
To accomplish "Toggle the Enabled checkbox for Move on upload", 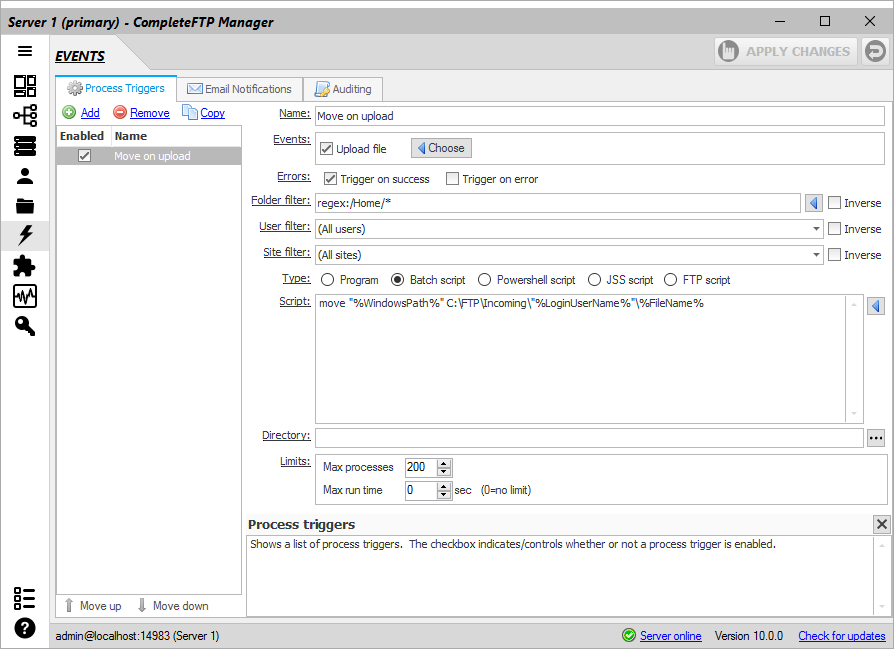I will pos(84,156).
